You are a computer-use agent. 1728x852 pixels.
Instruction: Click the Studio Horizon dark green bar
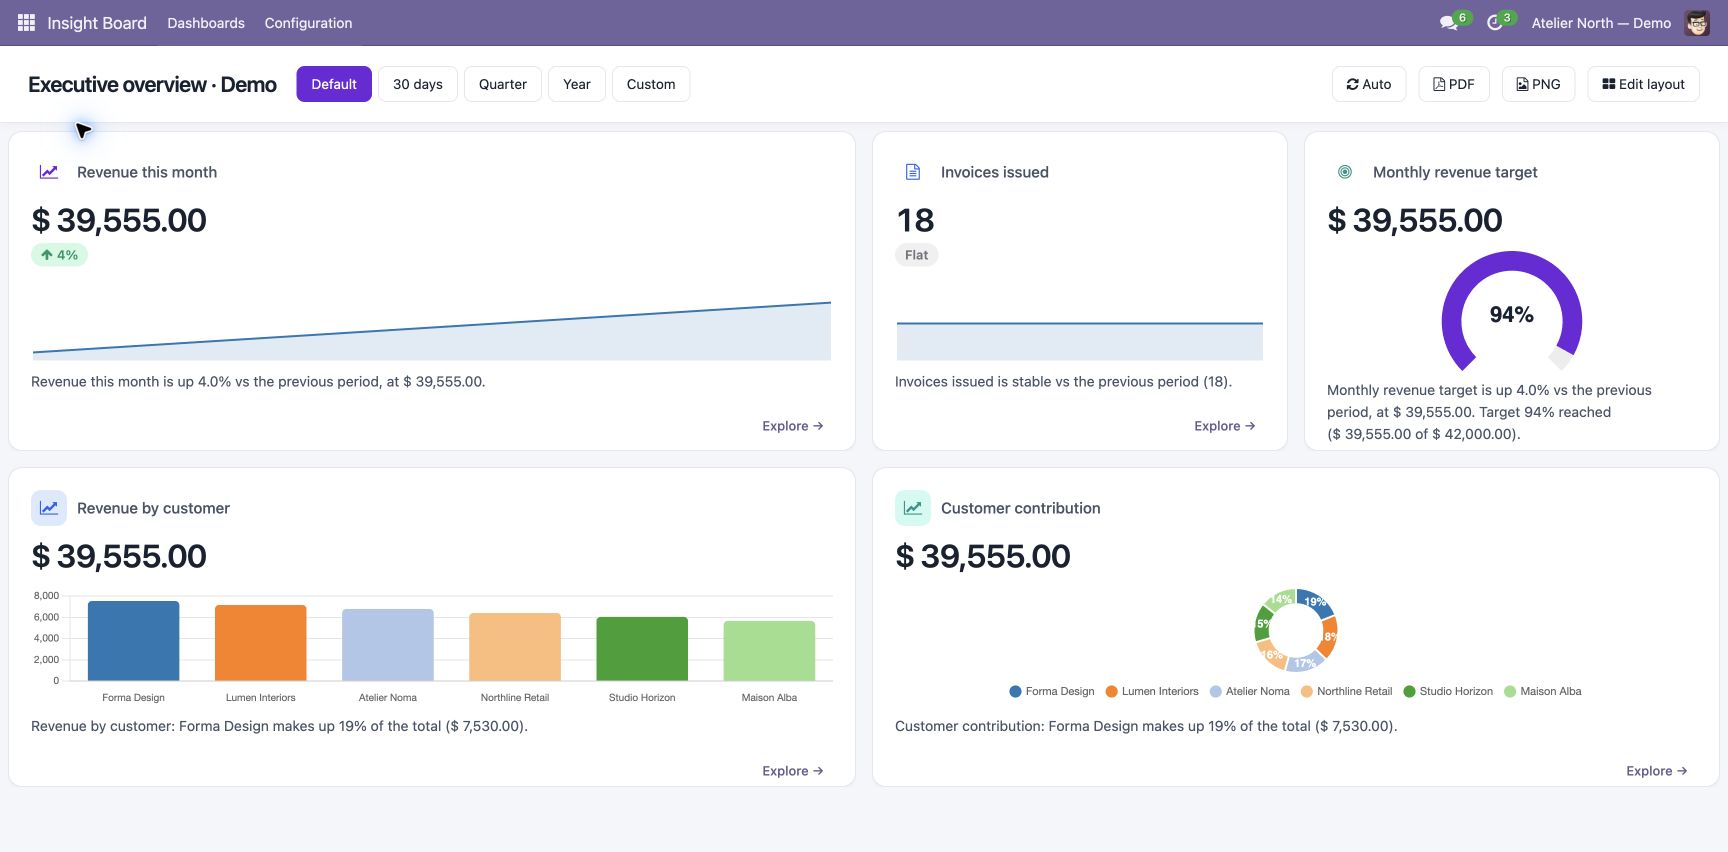click(642, 649)
